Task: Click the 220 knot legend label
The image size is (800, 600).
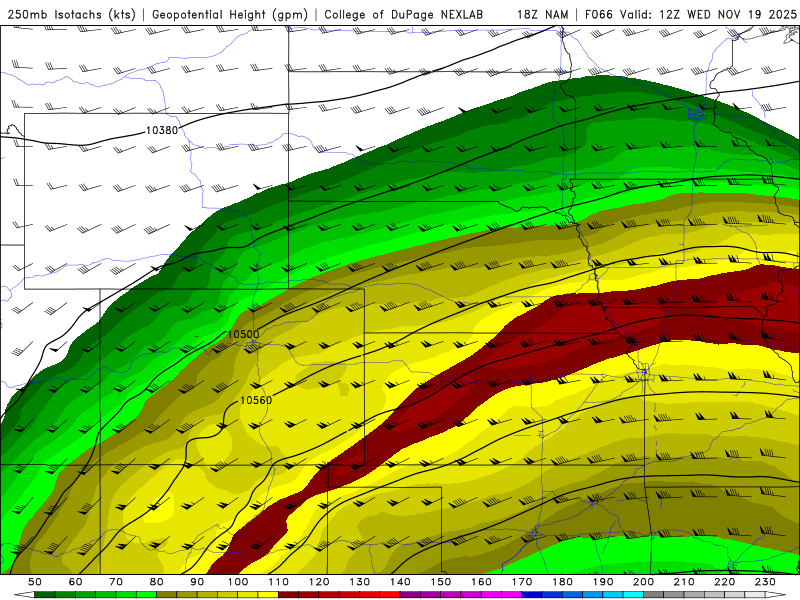Action: (x=724, y=582)
